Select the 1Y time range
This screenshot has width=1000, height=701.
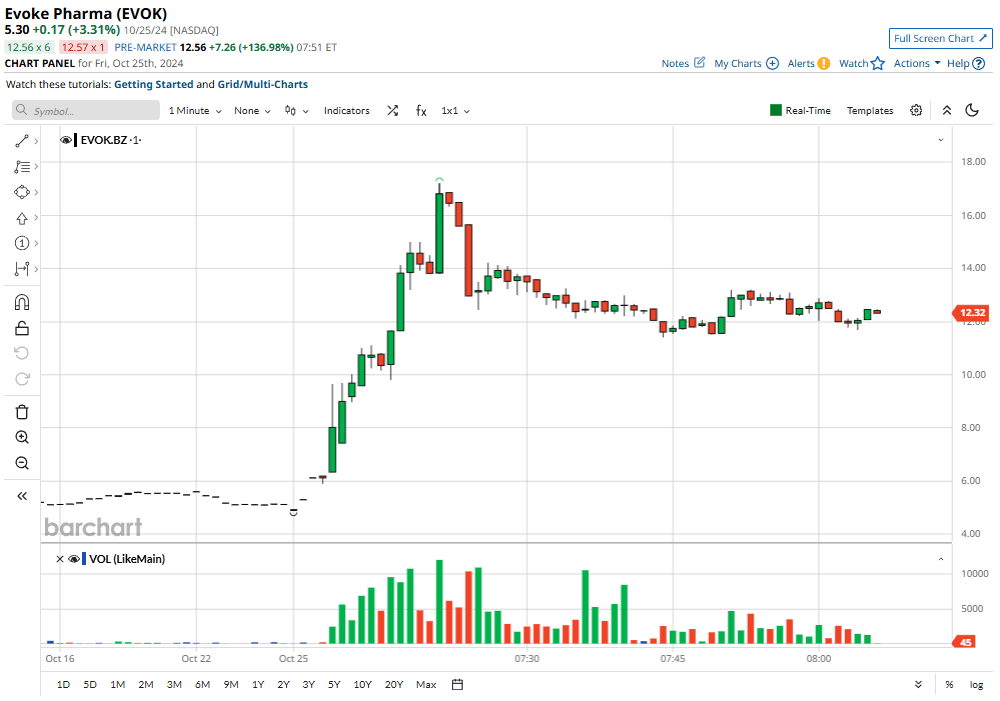pos(258,684)
